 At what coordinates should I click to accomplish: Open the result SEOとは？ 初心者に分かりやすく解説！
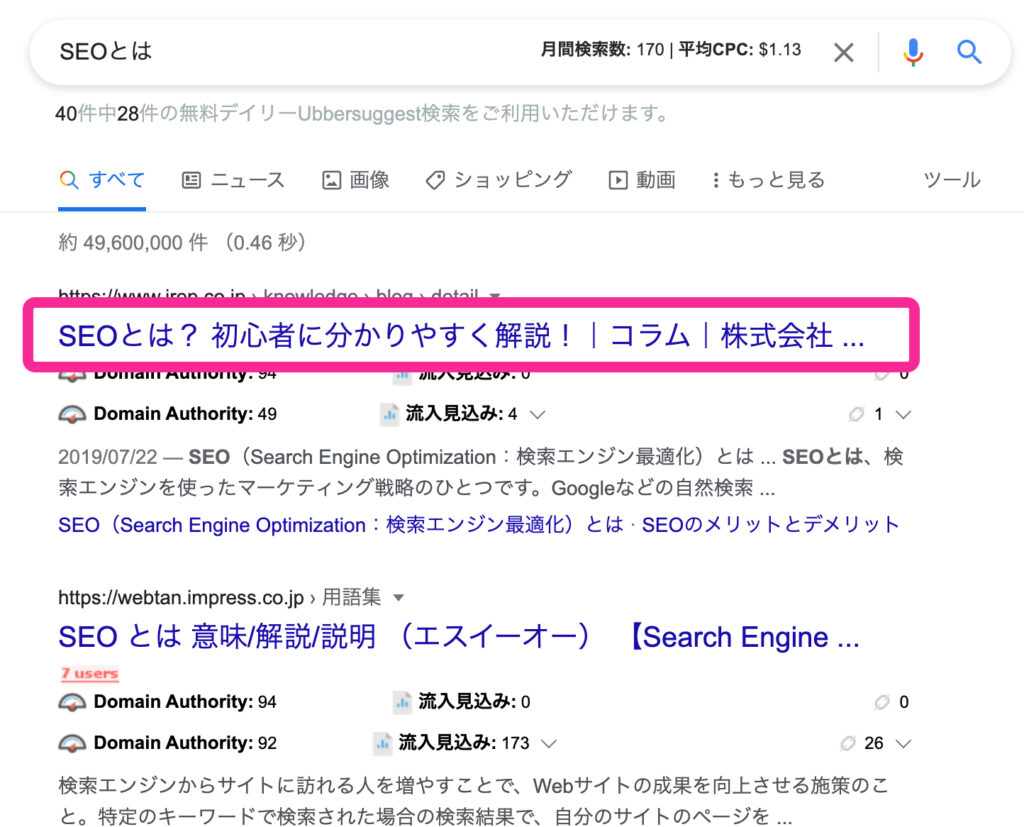pyautogui.click(x=461, y=336)
